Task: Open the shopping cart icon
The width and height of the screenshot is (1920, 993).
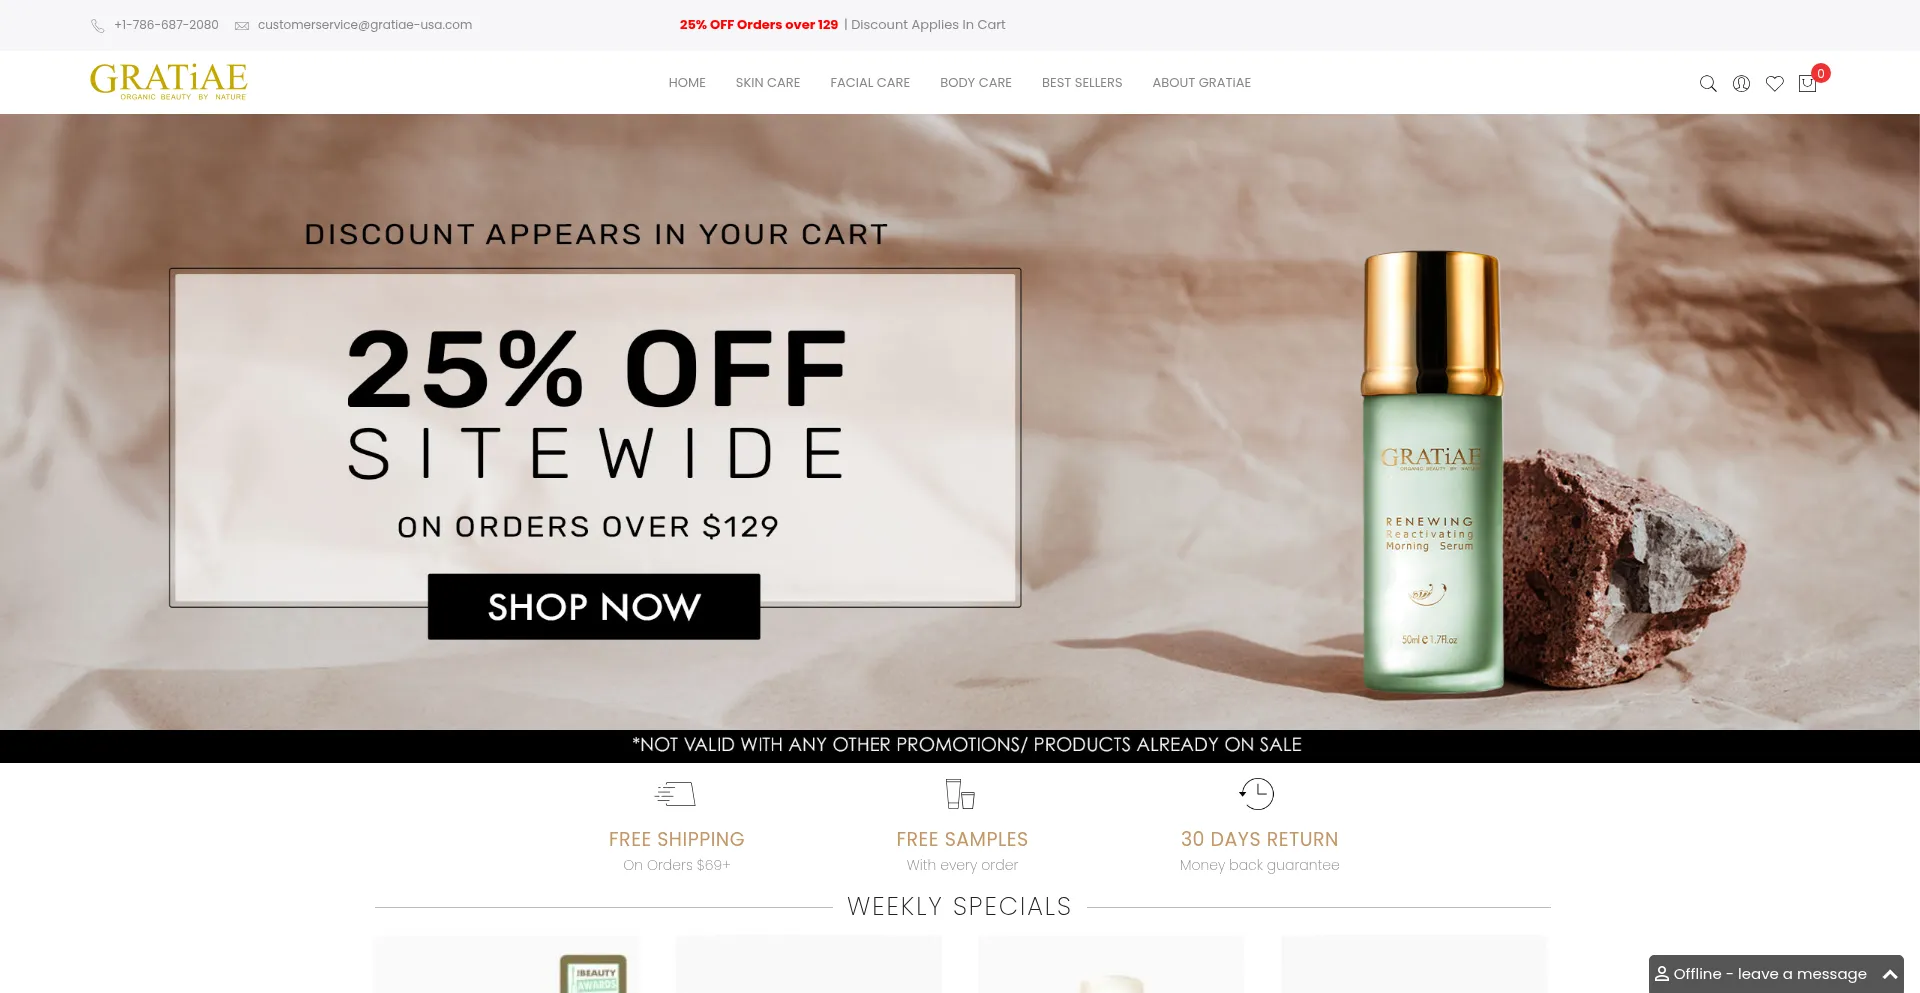Action: coord(1807,84)
